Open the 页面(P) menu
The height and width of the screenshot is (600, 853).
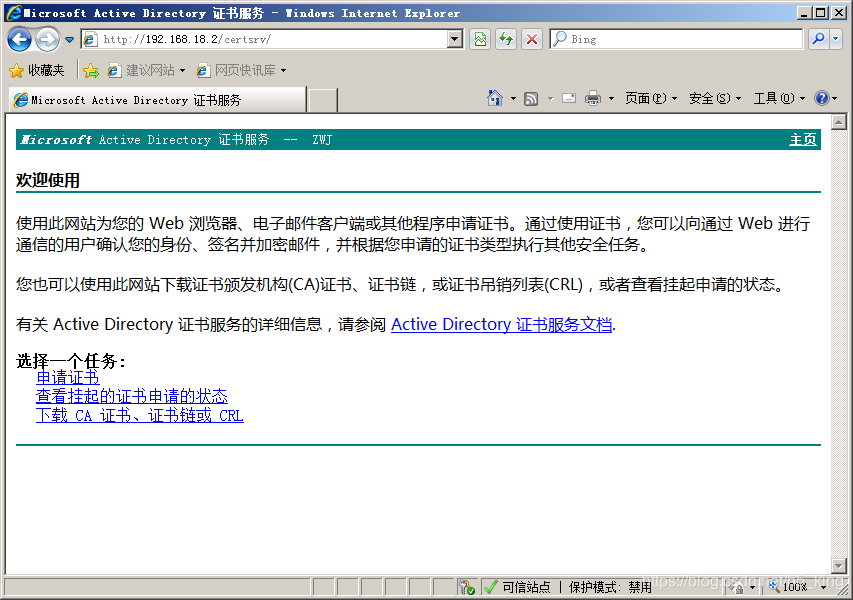tap(651, 98)
